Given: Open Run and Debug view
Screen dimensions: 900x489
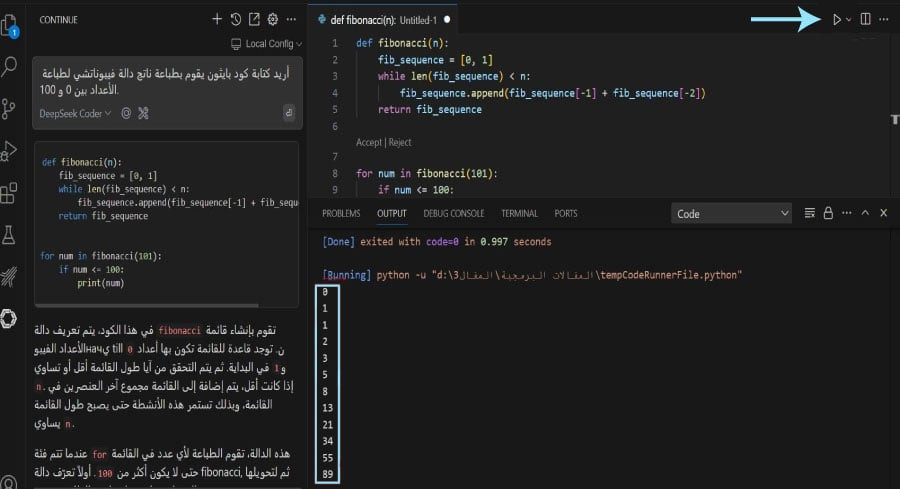Looking at the screenshot, I should pos(9,150).
